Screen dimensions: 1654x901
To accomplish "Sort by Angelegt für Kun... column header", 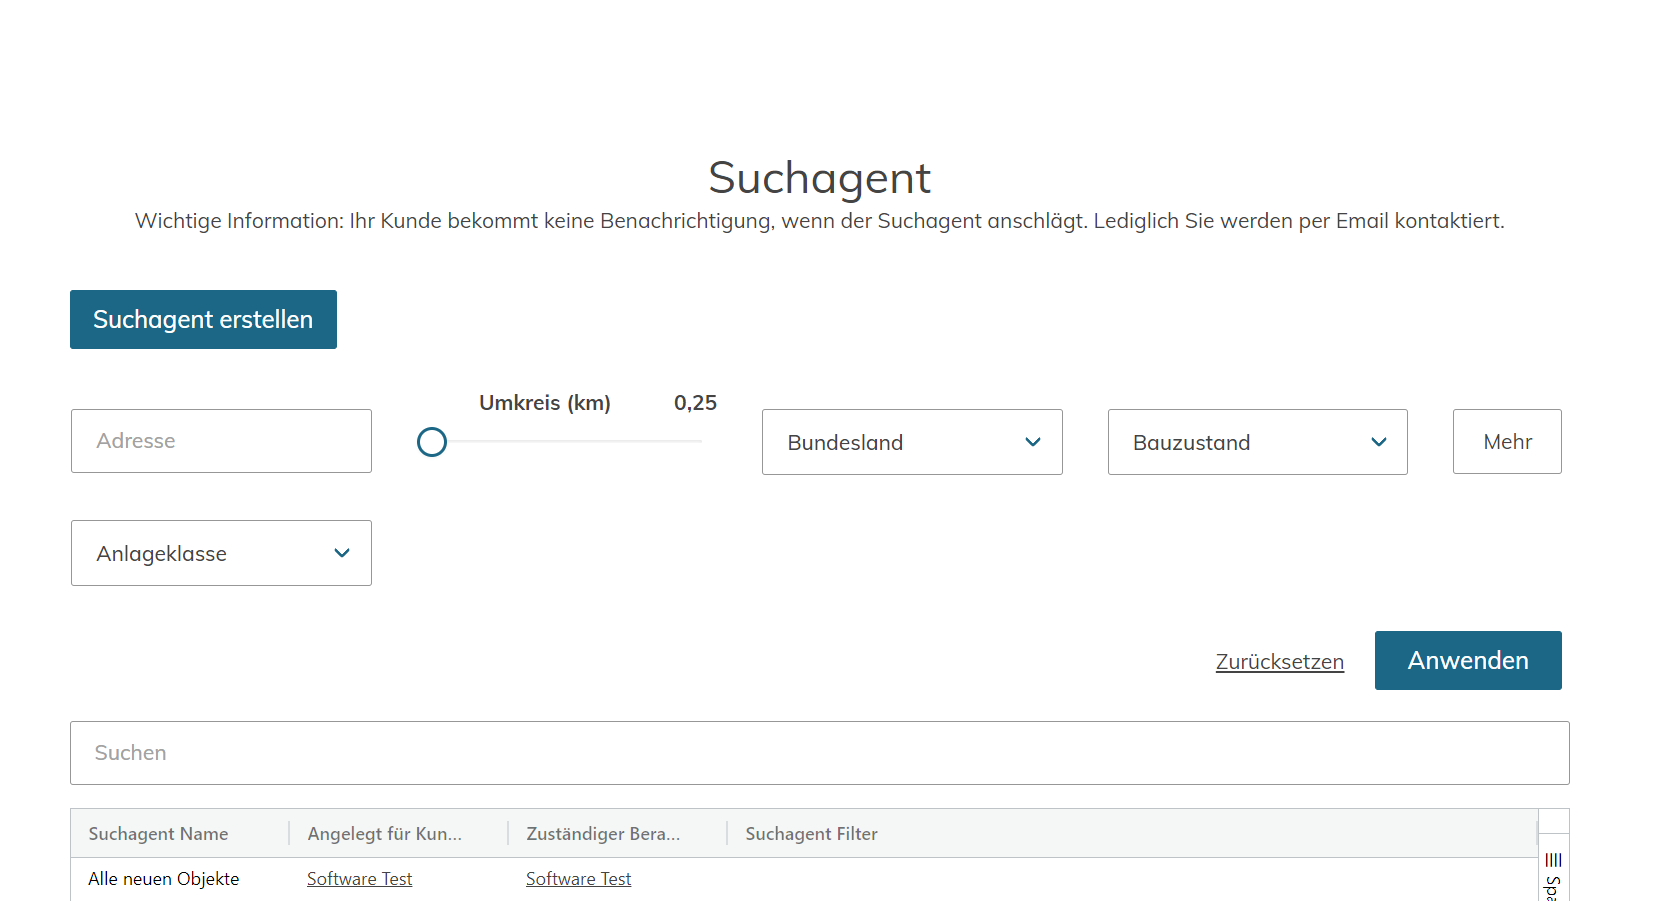I will (x=385, y=834).
